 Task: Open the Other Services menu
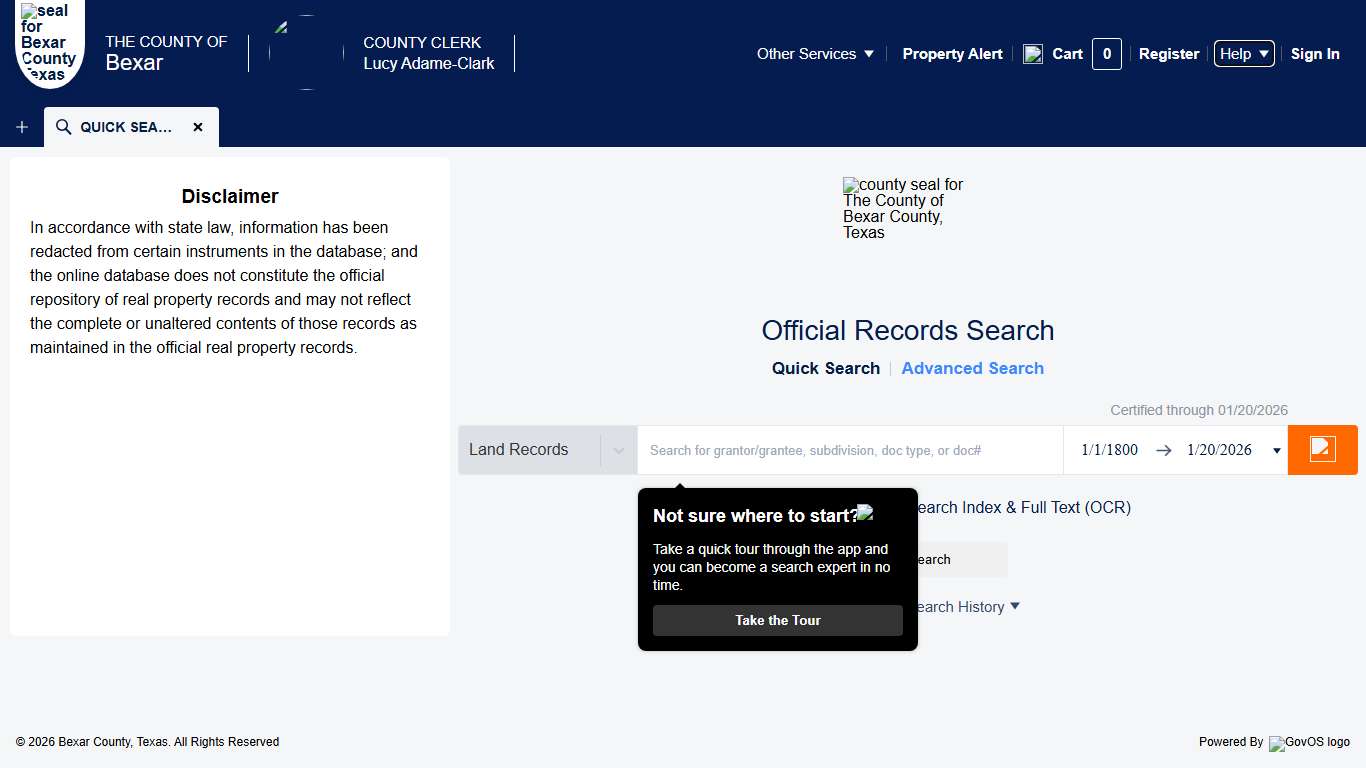coord(815,54)
